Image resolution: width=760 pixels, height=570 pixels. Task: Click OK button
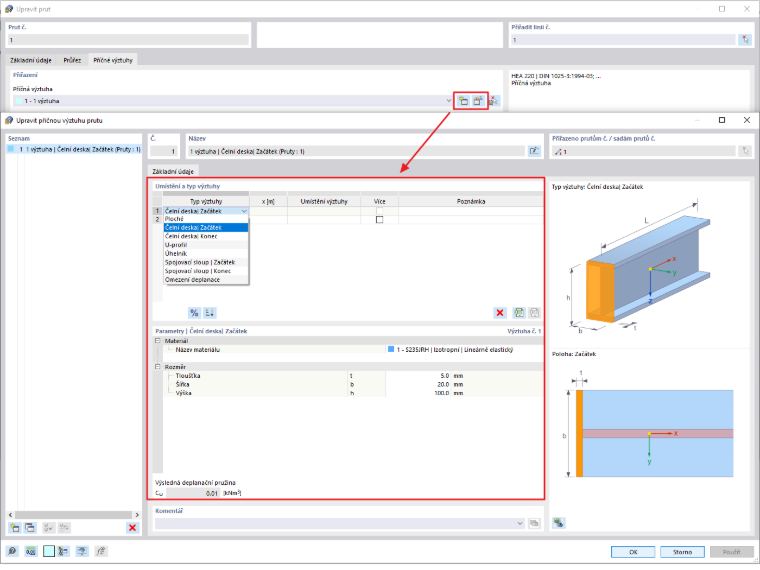pyautogui.click(x=633, y=552)
